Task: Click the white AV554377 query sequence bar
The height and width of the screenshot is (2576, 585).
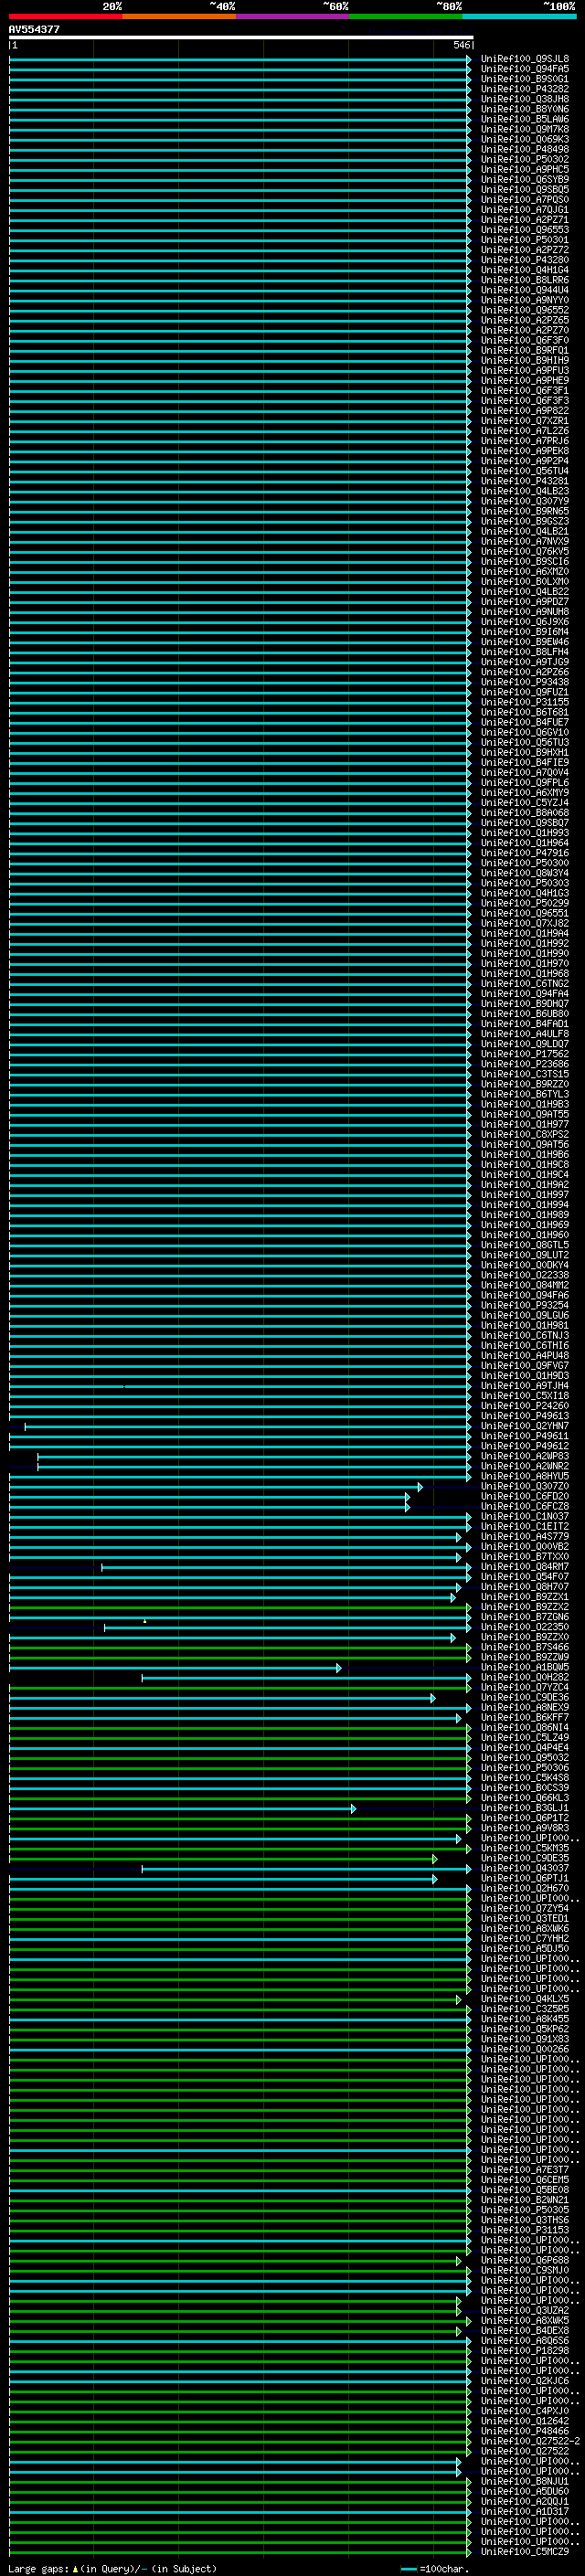Action: point(240,37)
